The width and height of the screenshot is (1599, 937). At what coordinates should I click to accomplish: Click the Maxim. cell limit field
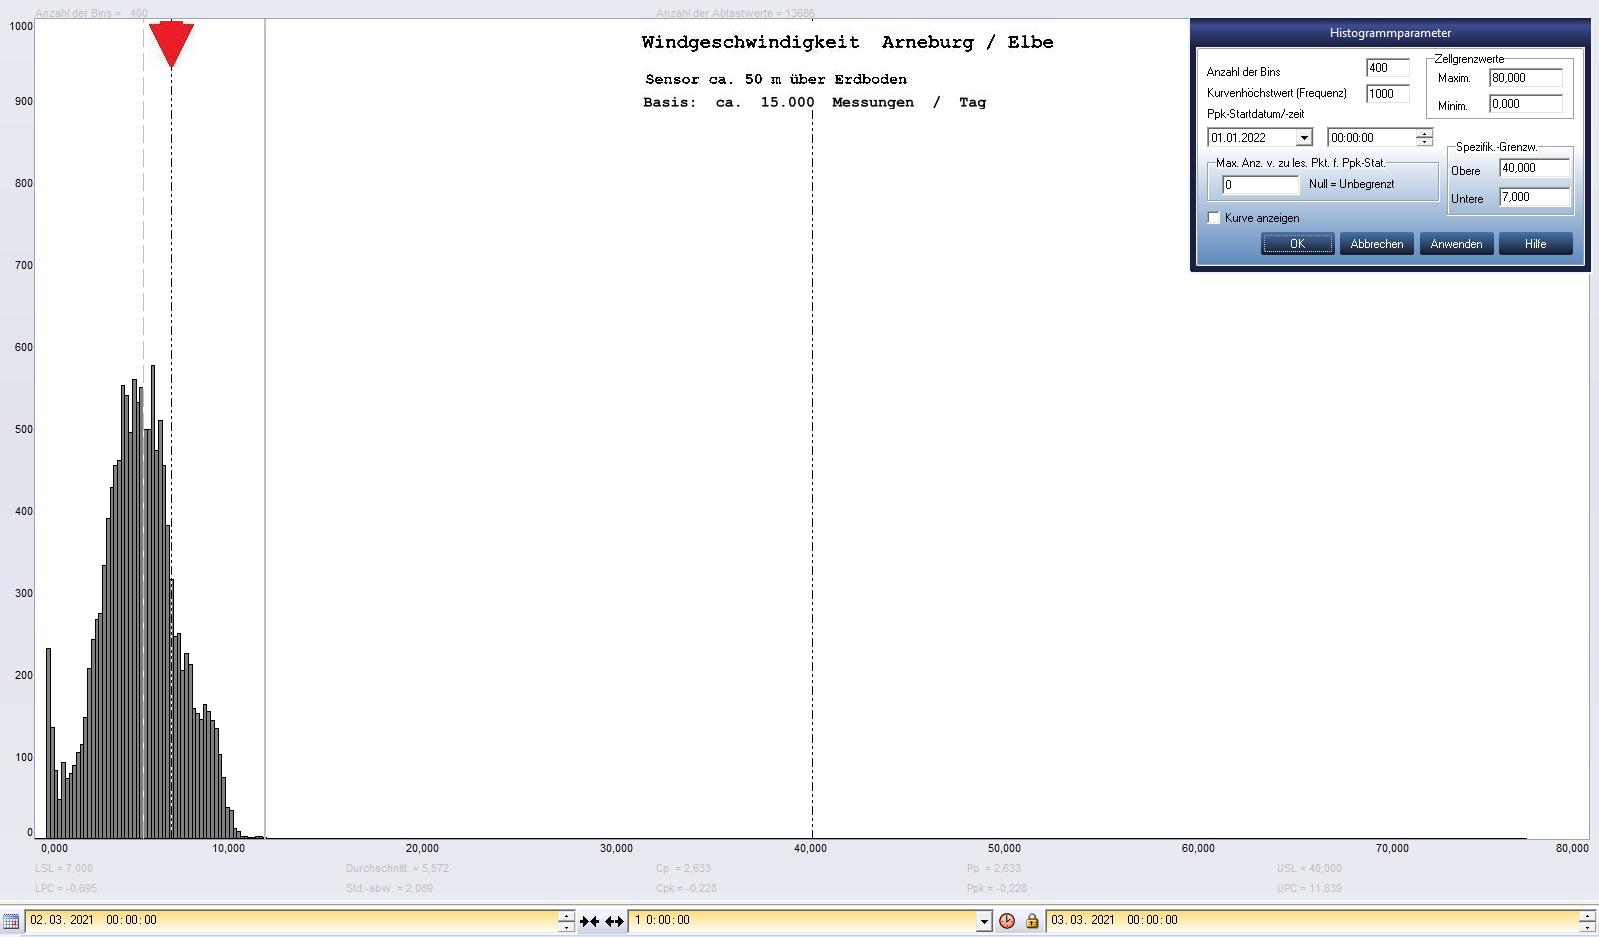tap(1525, 78)
